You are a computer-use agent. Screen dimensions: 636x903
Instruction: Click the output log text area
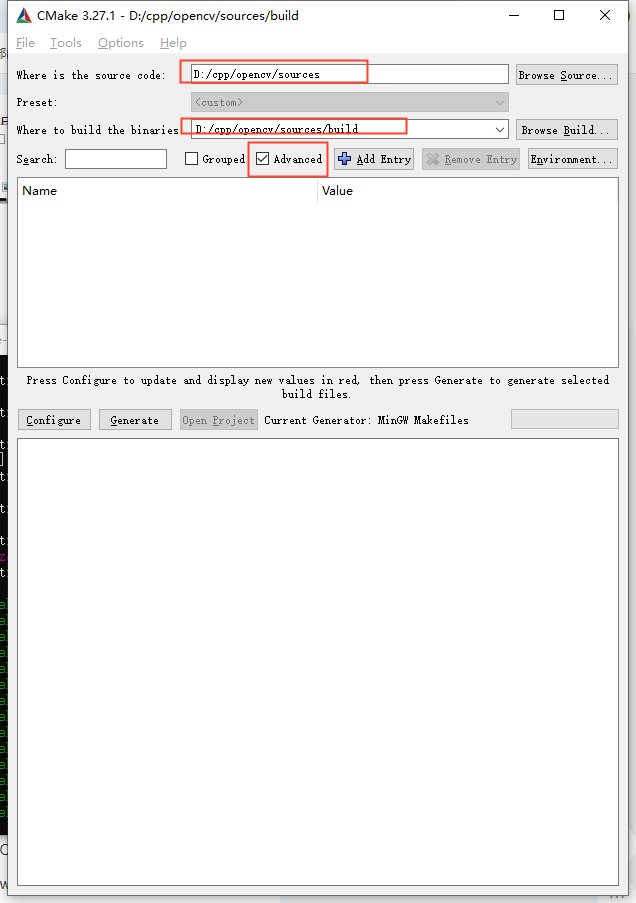point(318,662)
